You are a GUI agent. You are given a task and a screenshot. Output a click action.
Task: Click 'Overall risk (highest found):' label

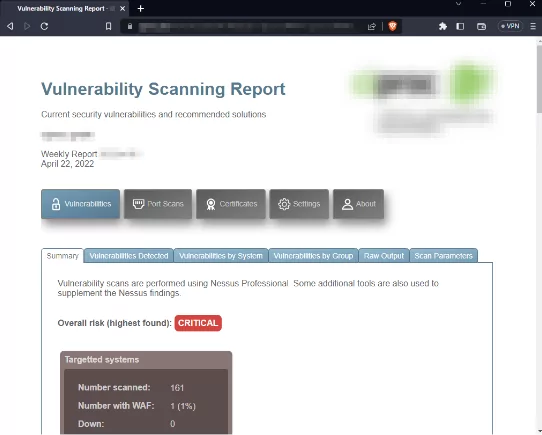tap(114, 323)
